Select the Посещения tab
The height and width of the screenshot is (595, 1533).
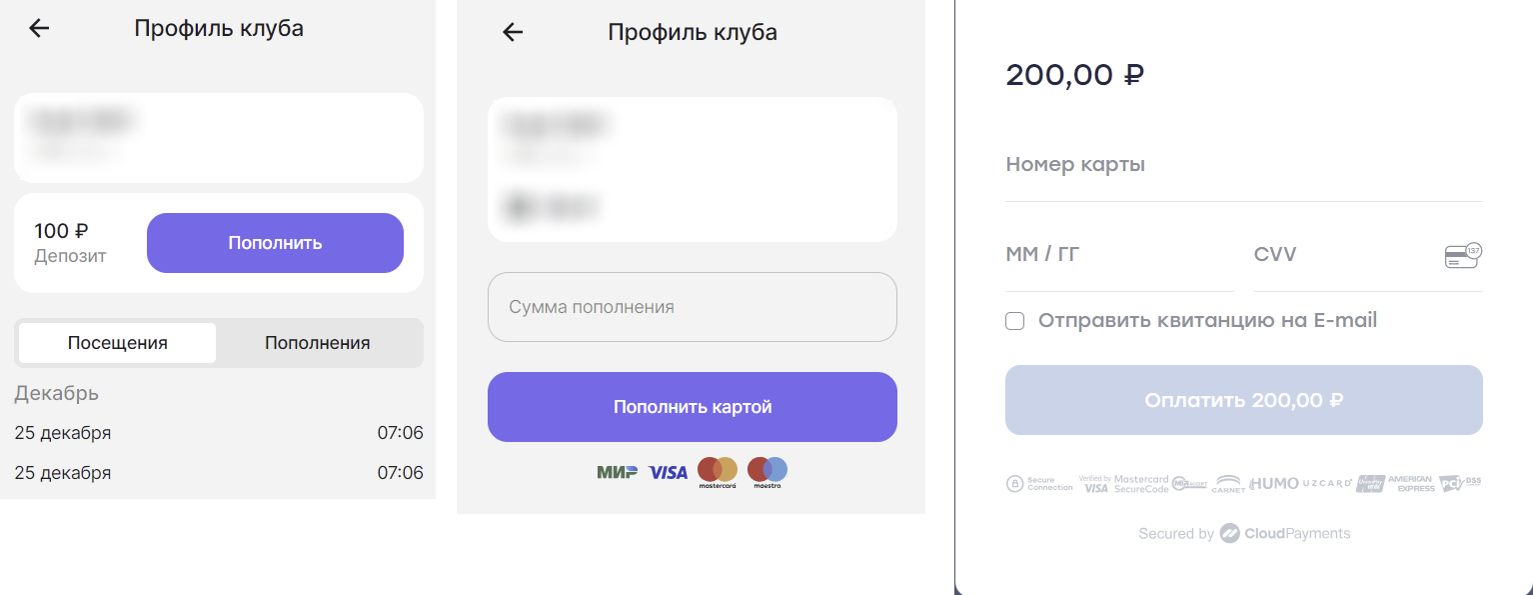116,342
